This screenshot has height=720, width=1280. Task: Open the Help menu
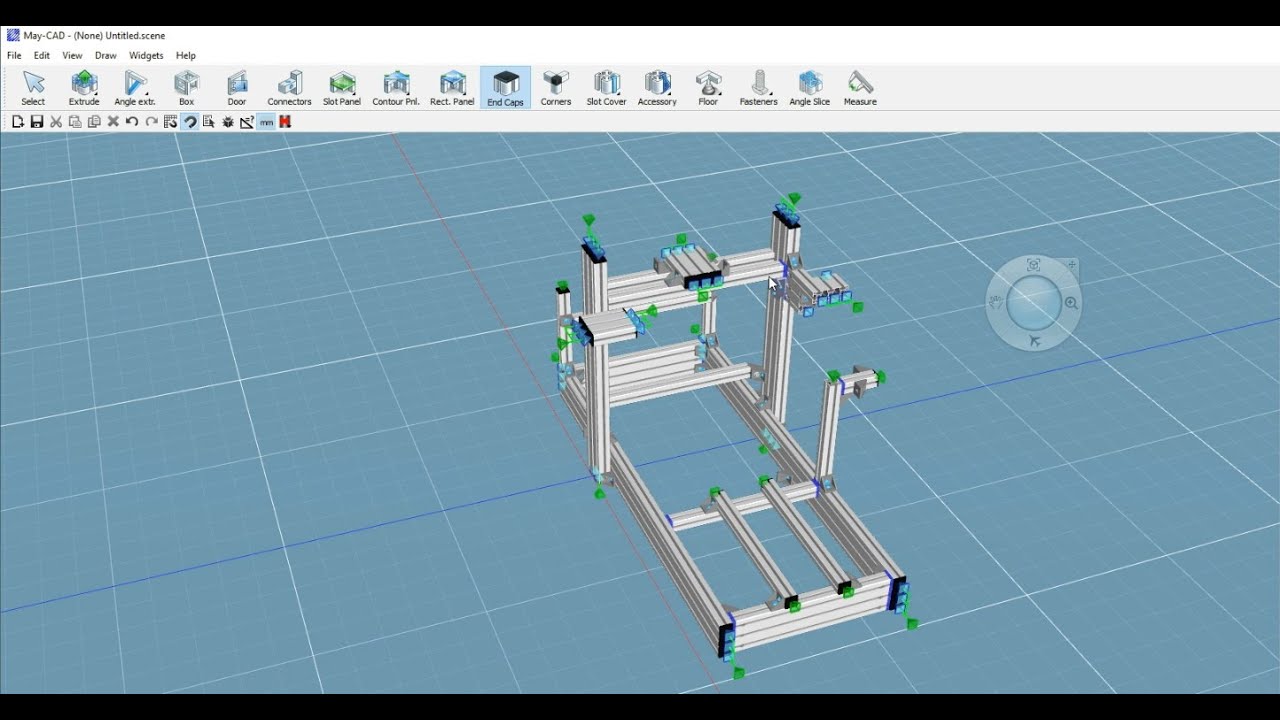click(x=186, y=56)
